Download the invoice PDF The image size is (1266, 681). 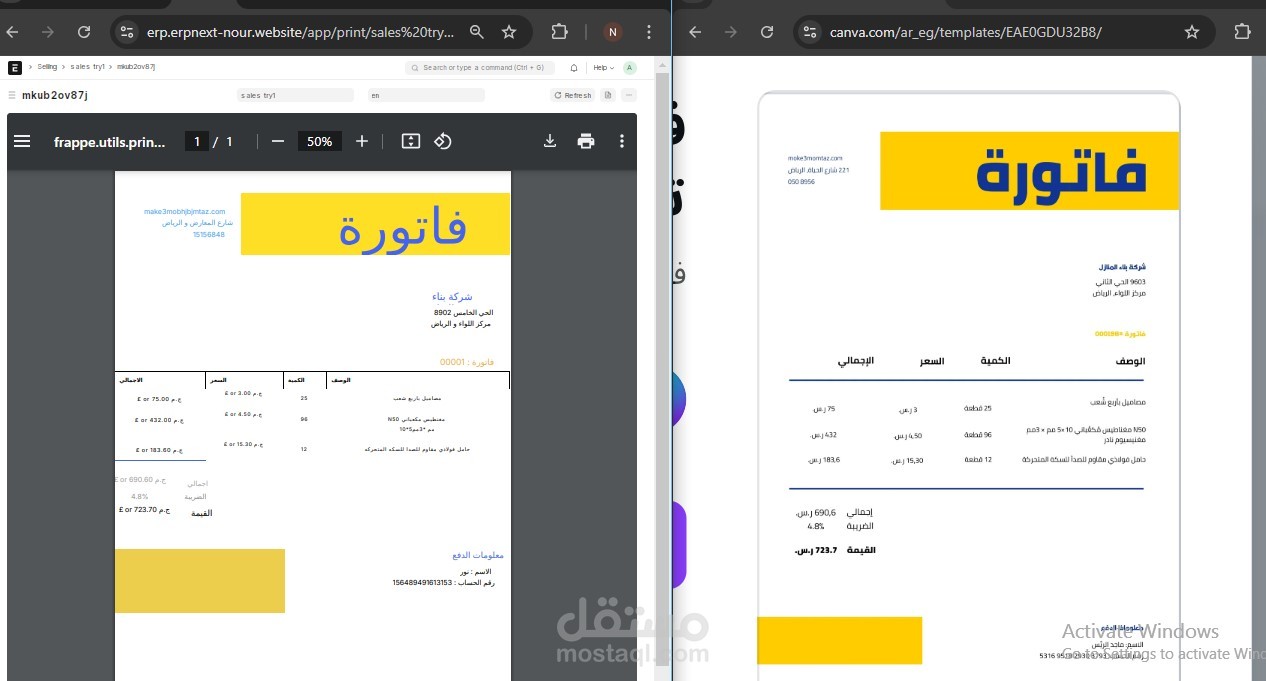tap(549, 141)
